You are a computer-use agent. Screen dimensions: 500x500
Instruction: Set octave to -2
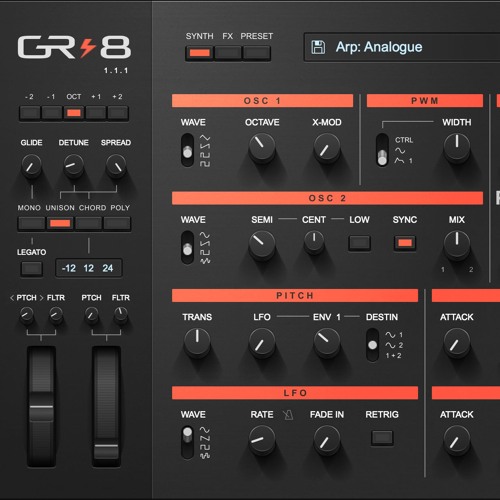[x=30, y=113]
